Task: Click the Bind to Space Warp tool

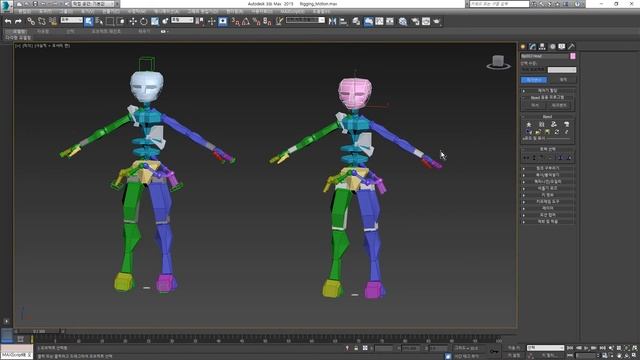Action: point(53,21)
